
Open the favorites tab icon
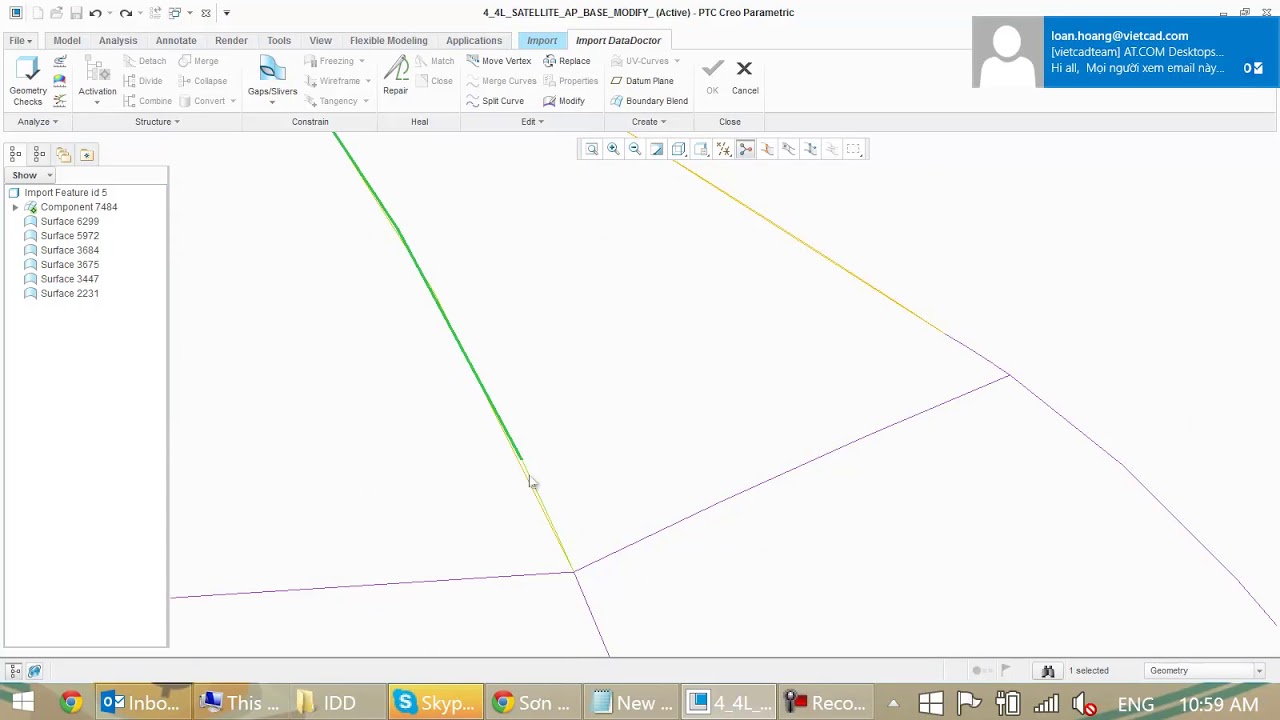point(87,154)
